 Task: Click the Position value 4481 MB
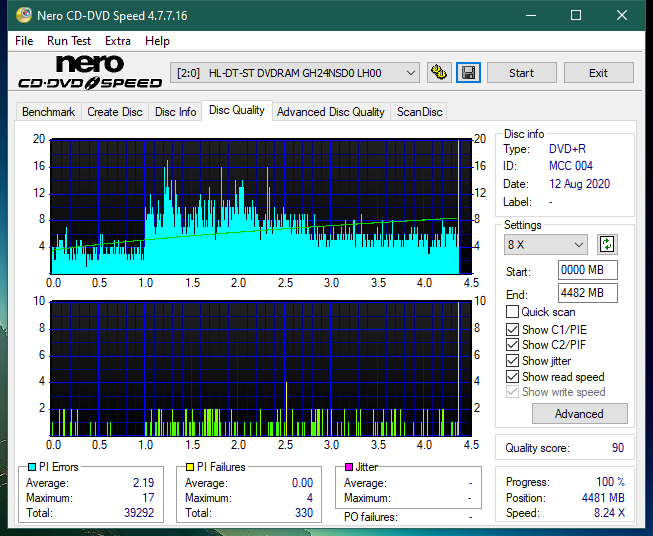[603, 498]
